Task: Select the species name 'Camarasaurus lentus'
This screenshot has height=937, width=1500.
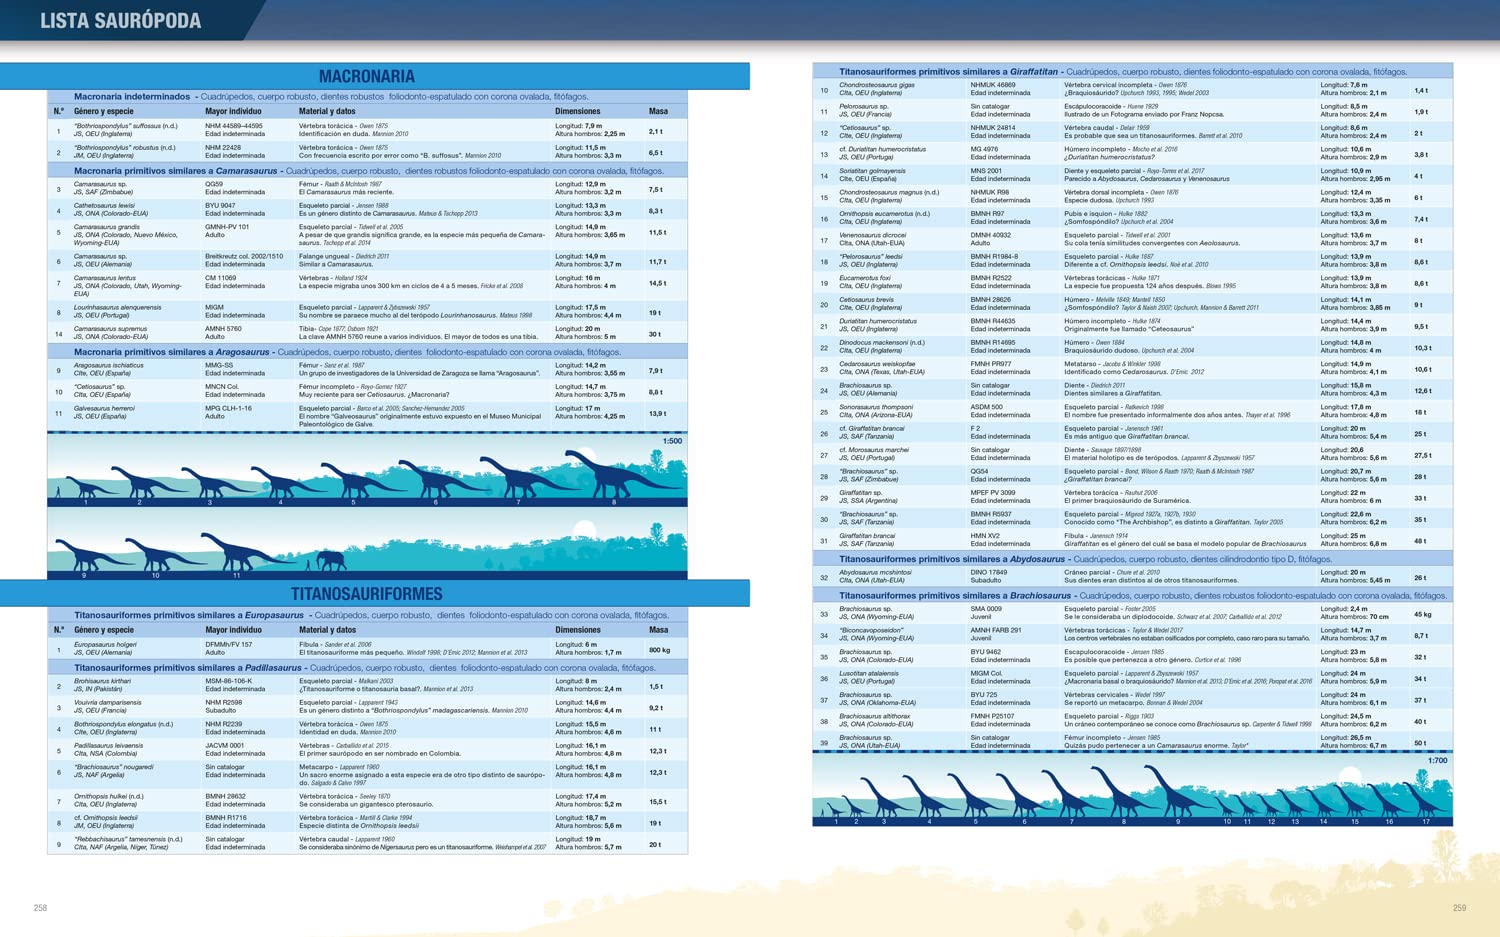Action: coord(105,278)
